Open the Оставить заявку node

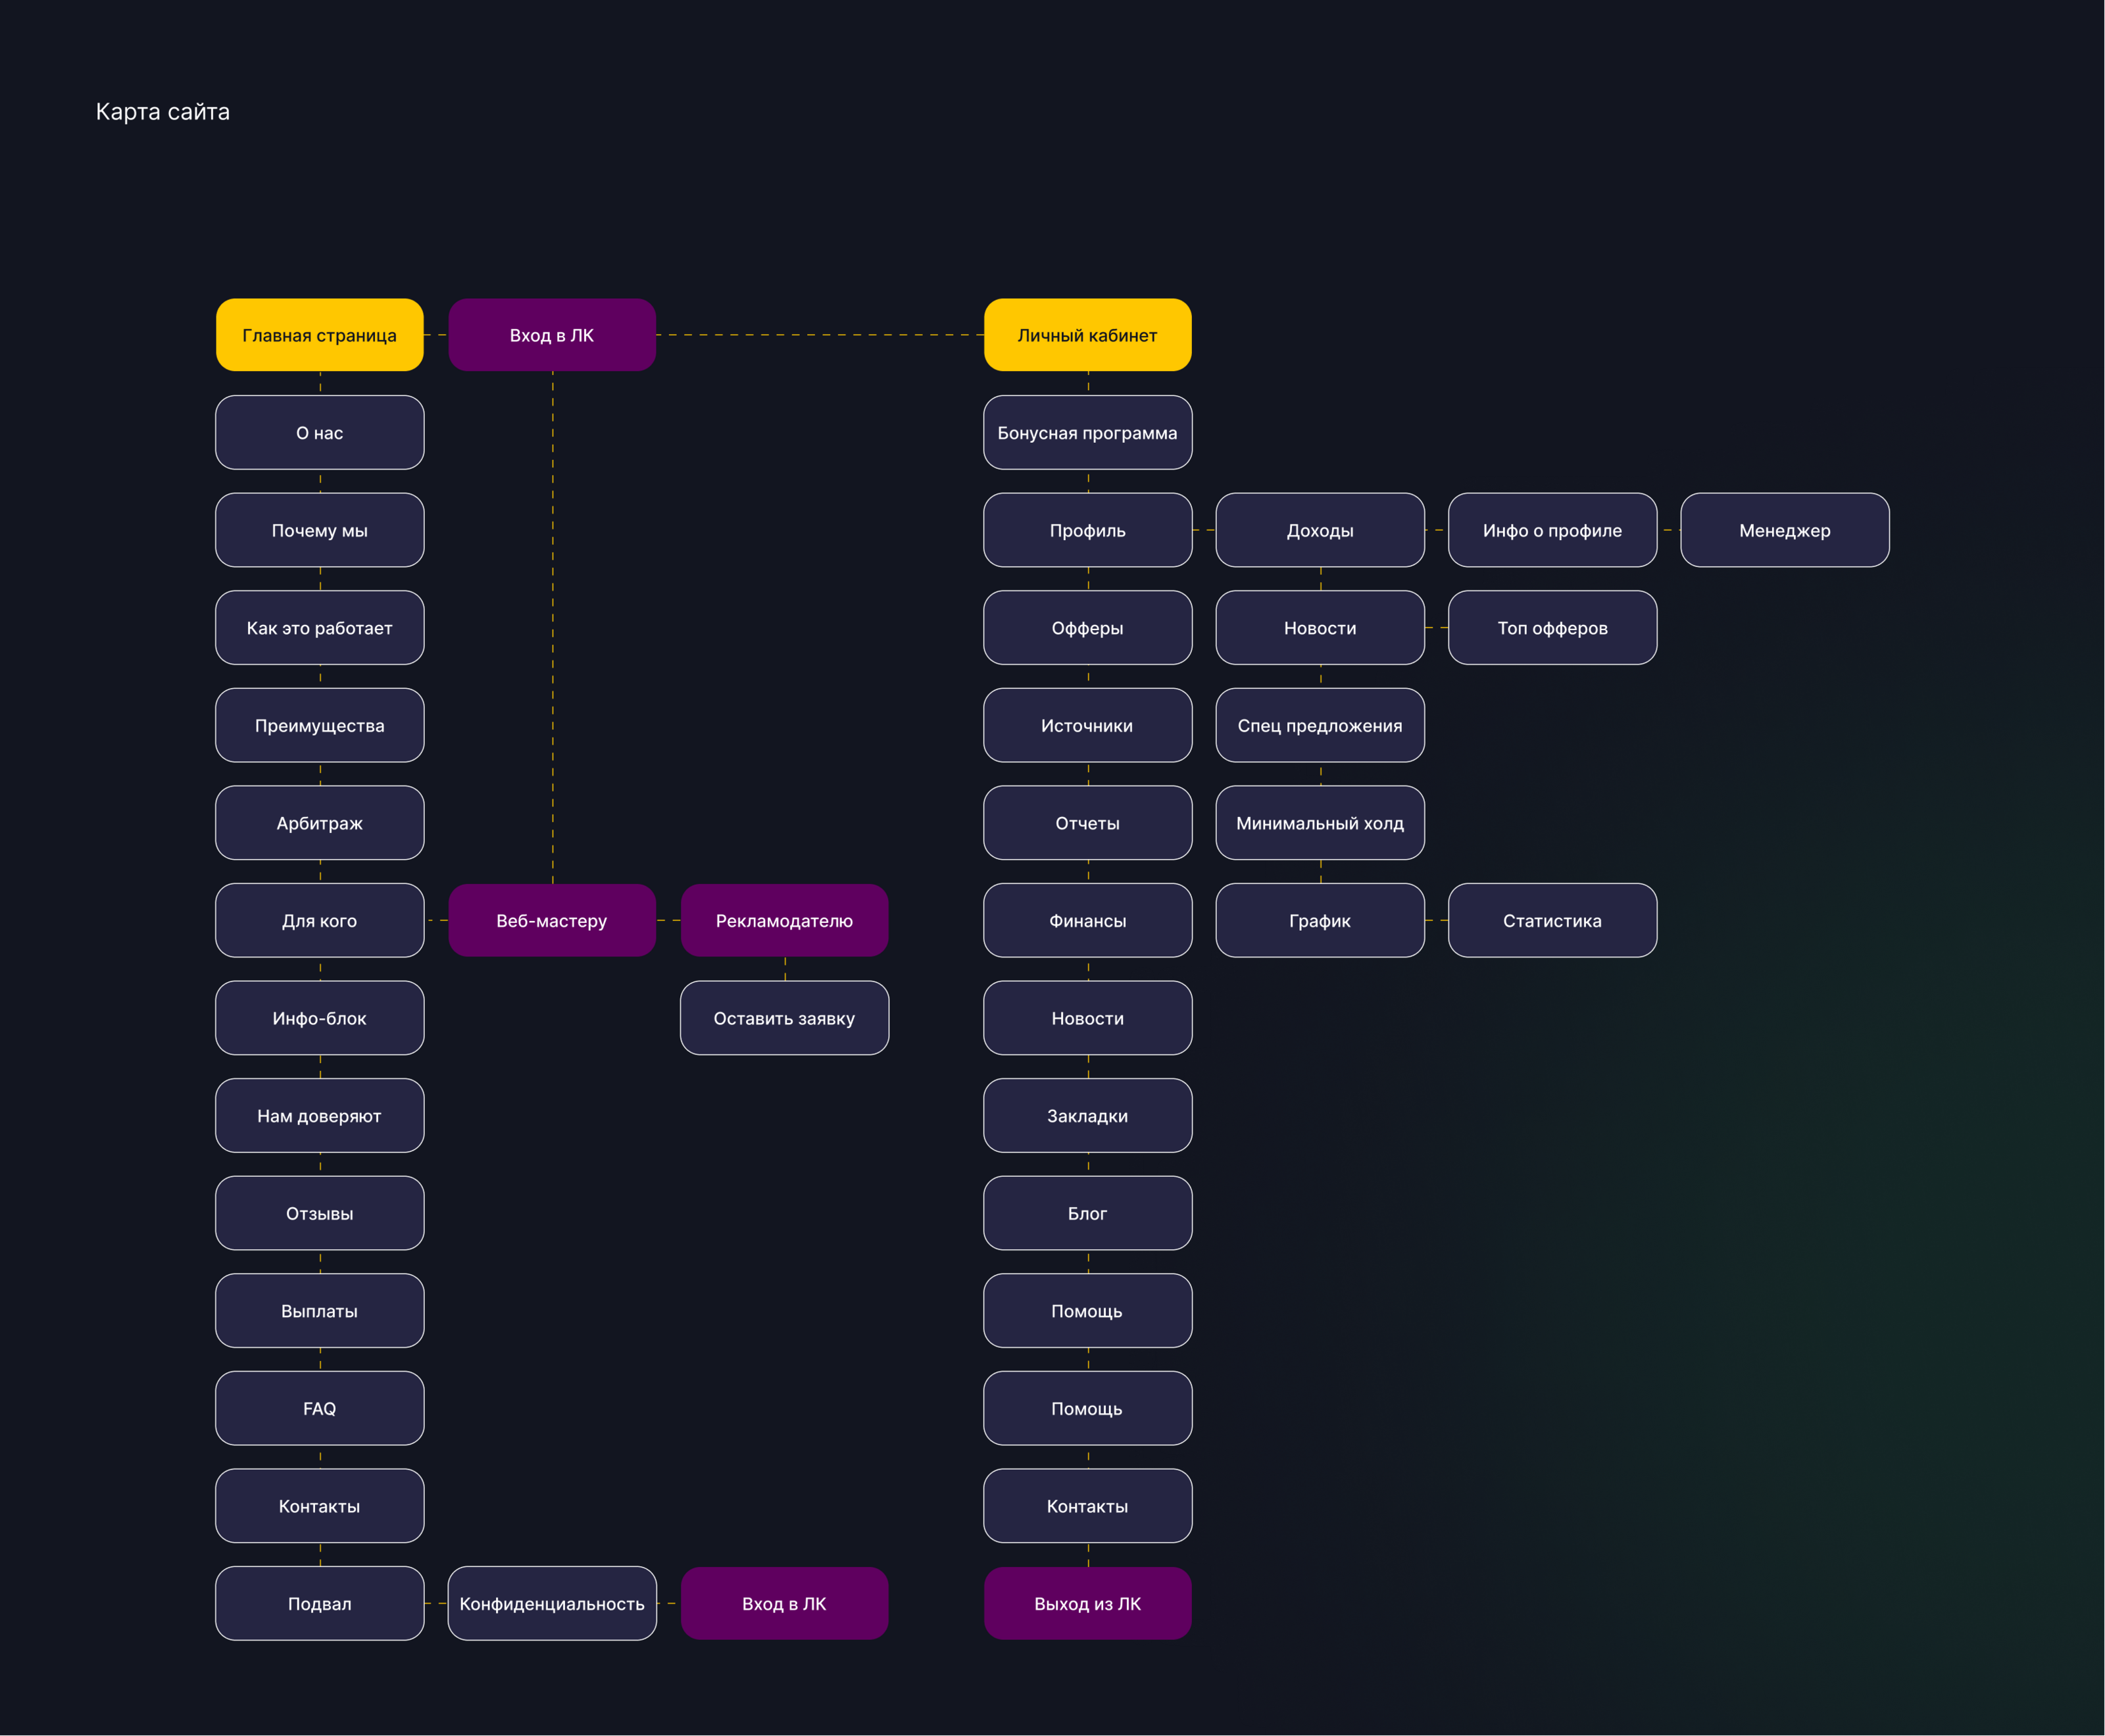click(784, 1018)
